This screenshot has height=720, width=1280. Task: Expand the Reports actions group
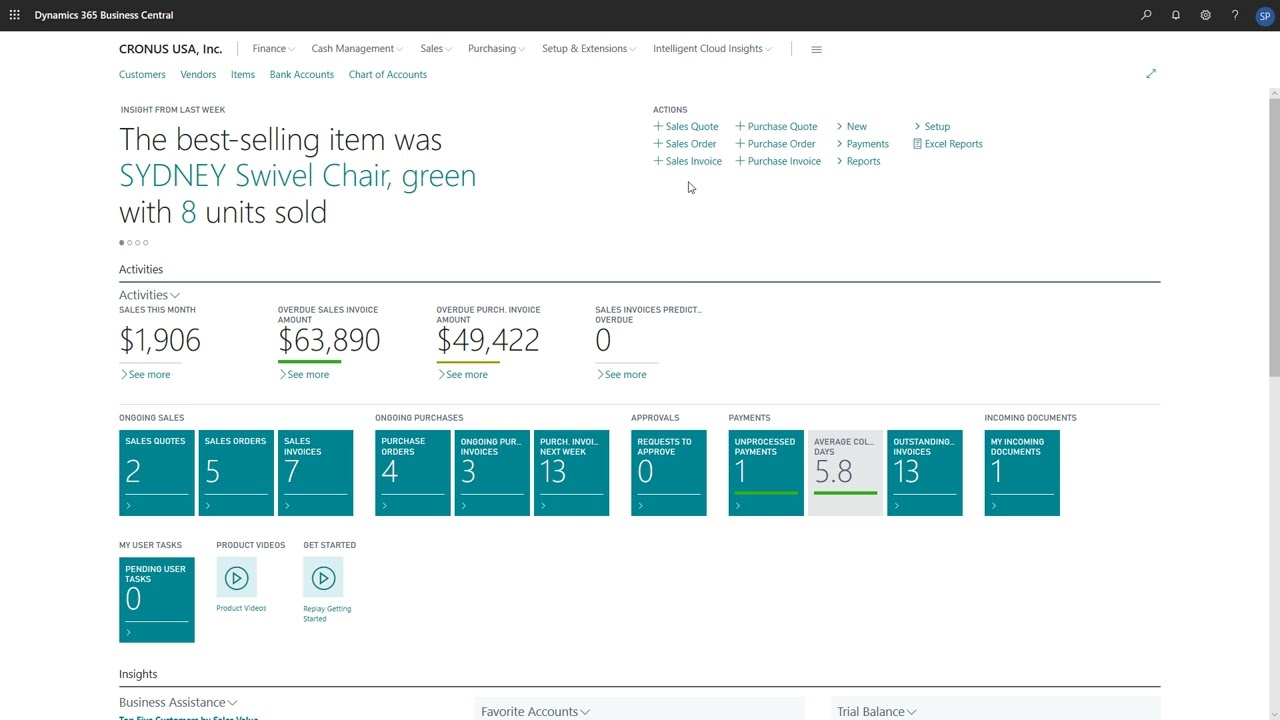[859, 161]
